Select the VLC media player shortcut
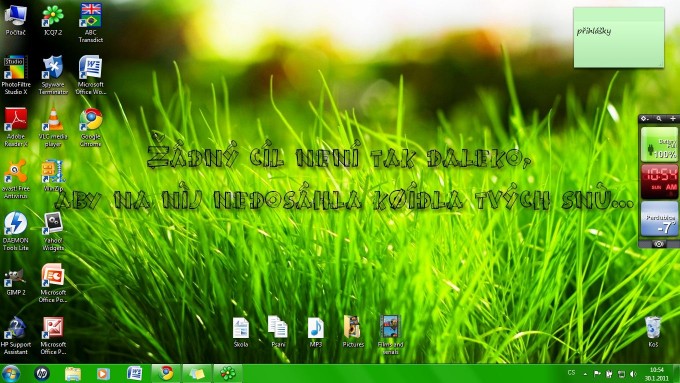680x383 pixels. 53,127
